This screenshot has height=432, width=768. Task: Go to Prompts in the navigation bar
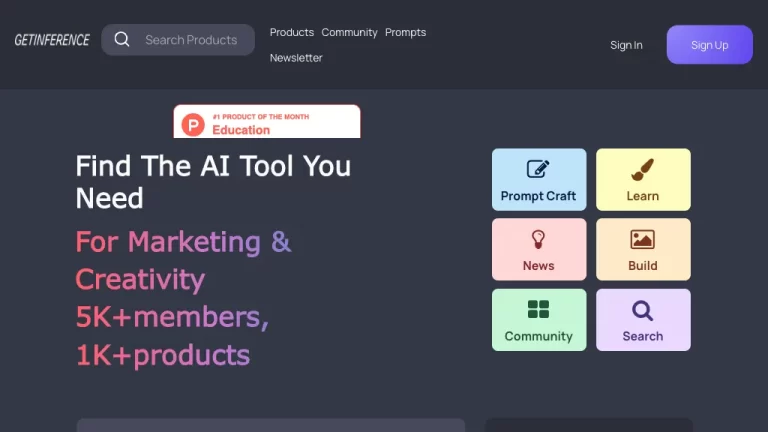click(405, 32)
